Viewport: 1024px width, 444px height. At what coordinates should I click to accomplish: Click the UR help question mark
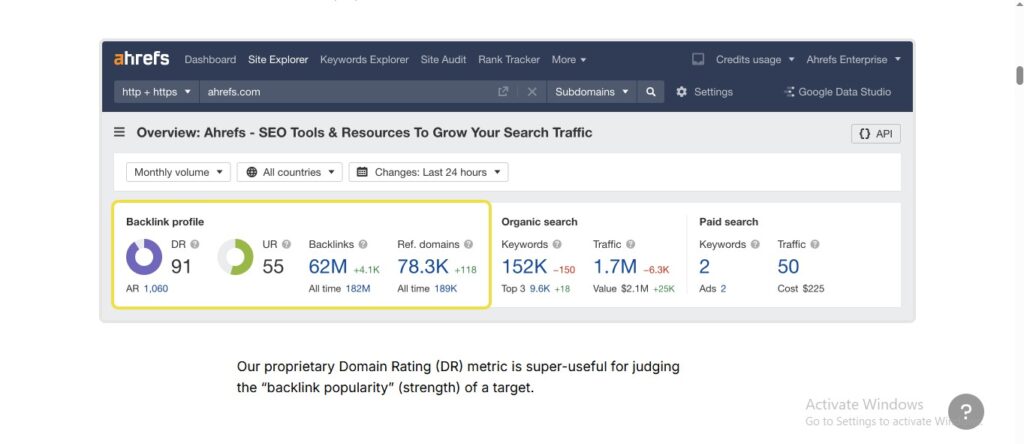pyautogui.click(x=286, y=244)
